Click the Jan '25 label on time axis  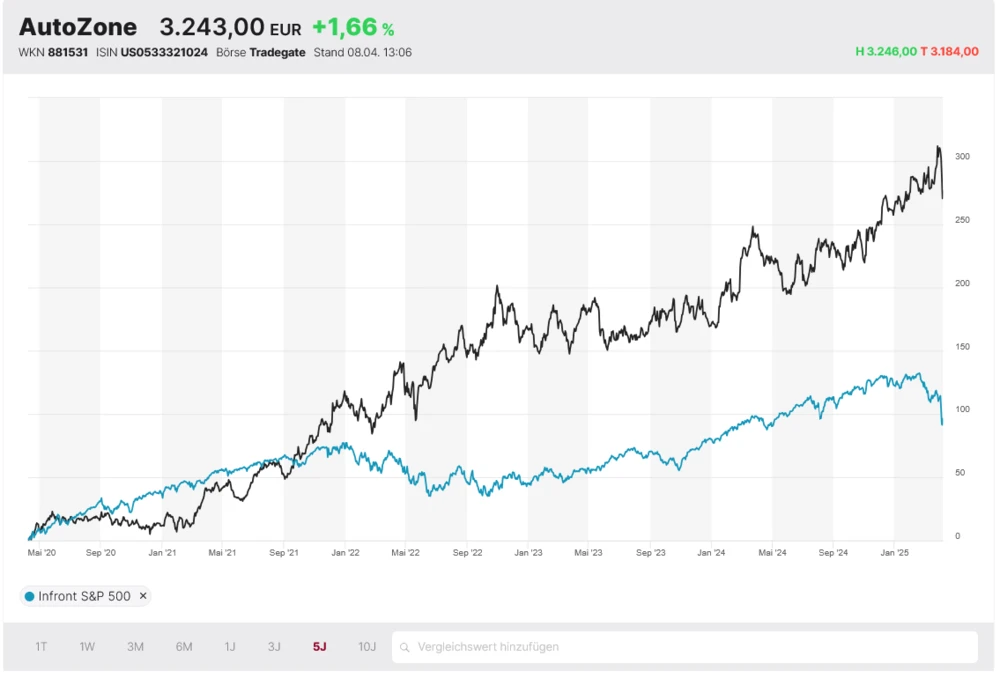point(894,552)
